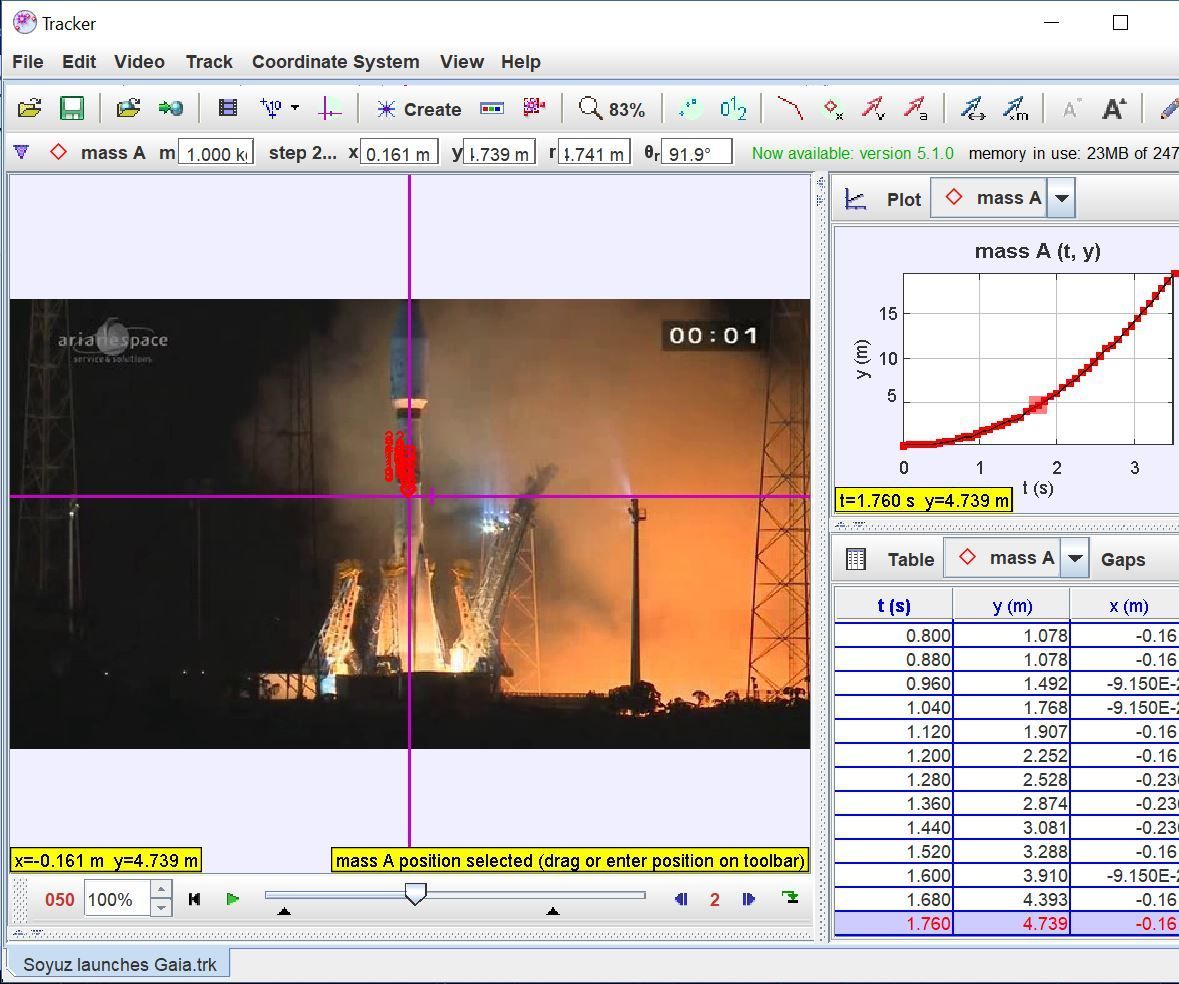Open the video clip settings
1179x984 pixels.
pyautogui.click(x=228, y=109)
